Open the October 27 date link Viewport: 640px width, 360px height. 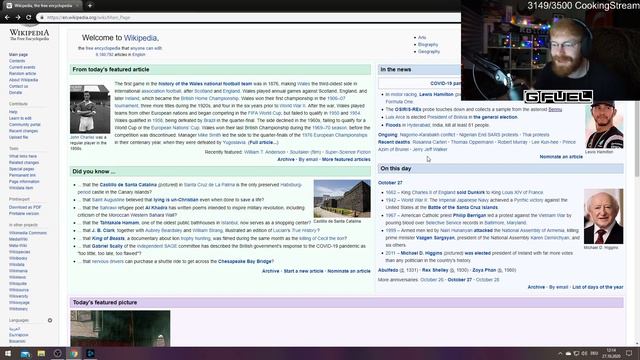[x=390, y=183]
